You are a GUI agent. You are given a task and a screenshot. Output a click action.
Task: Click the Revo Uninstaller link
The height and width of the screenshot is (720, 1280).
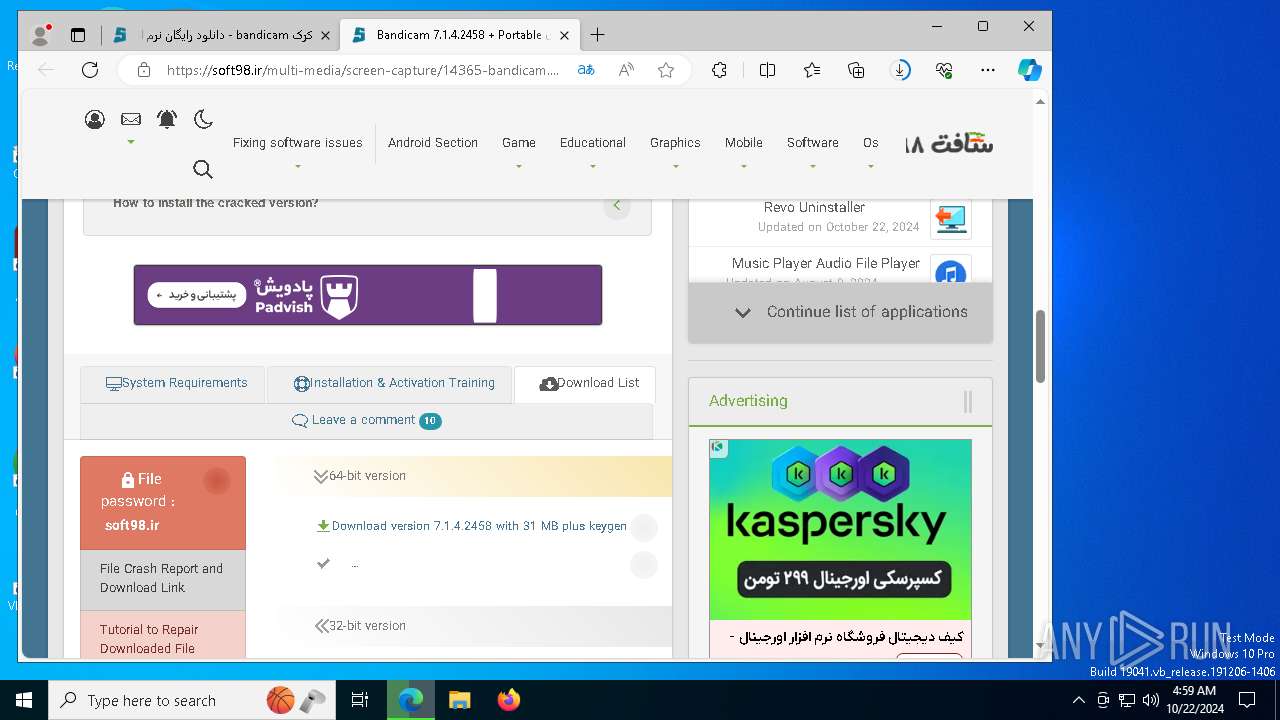click(x=814, y=208)
